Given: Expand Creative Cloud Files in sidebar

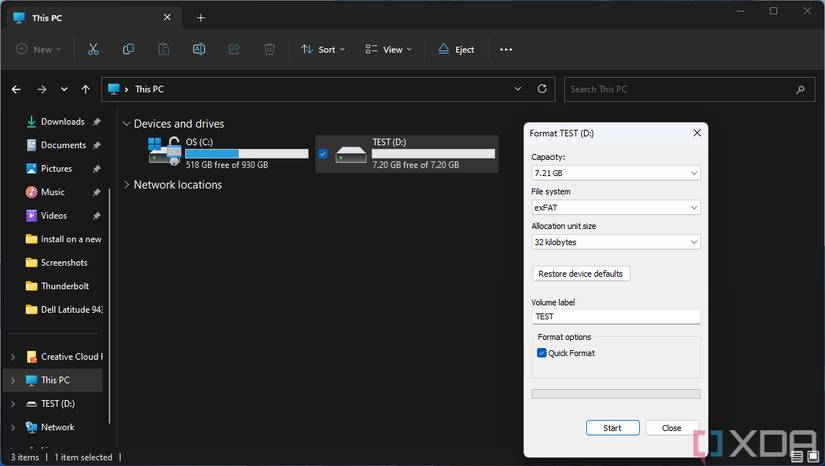Looking at the screenshot, I should point(13,357).
